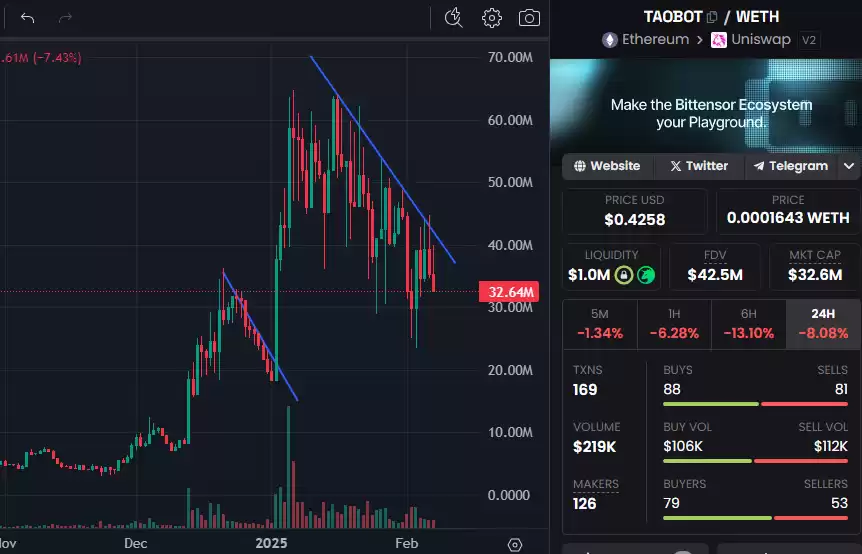Image resolution: width=862 pixels, height=554 pixels.
Task: Click the MKT CAP $32.6M value
Action: (815, 274)
